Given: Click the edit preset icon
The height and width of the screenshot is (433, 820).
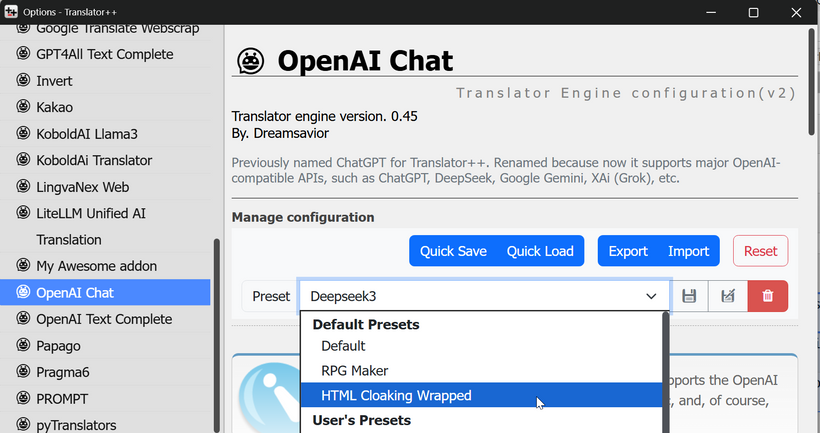Looking at the screenshot, I should point(728,296).
